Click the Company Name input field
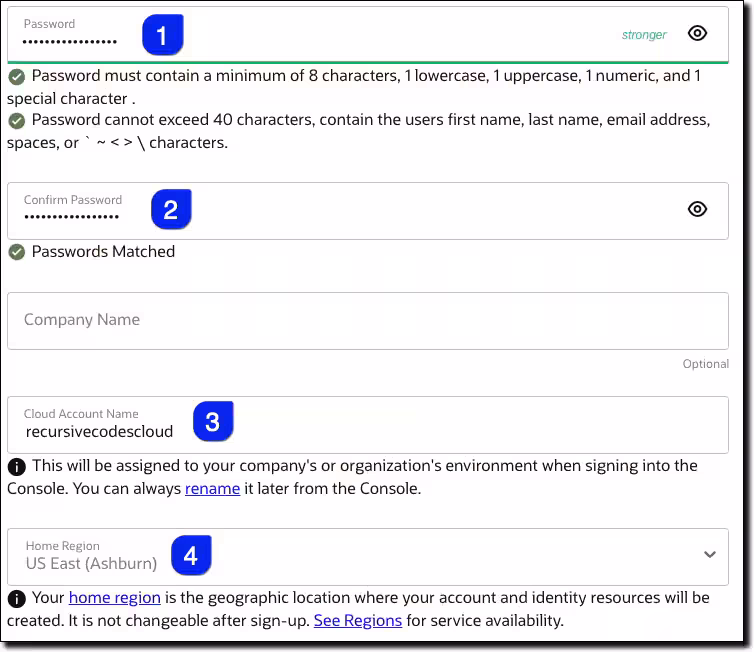The image size is (754, 652). [368, 321]
